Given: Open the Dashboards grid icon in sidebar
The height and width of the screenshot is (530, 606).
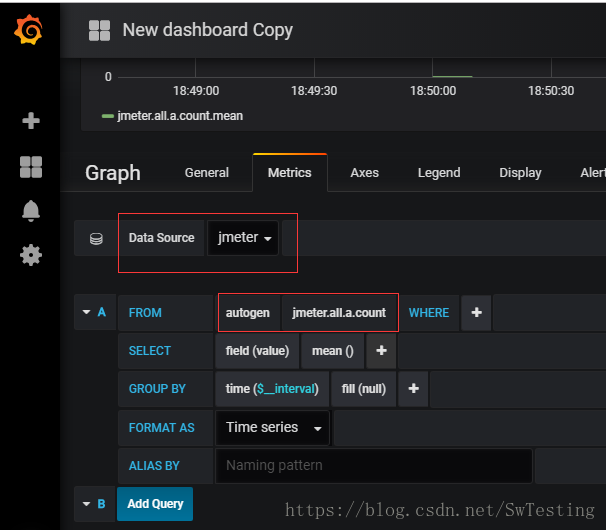Looking at the screenshot, I should [x=31, y=167].
